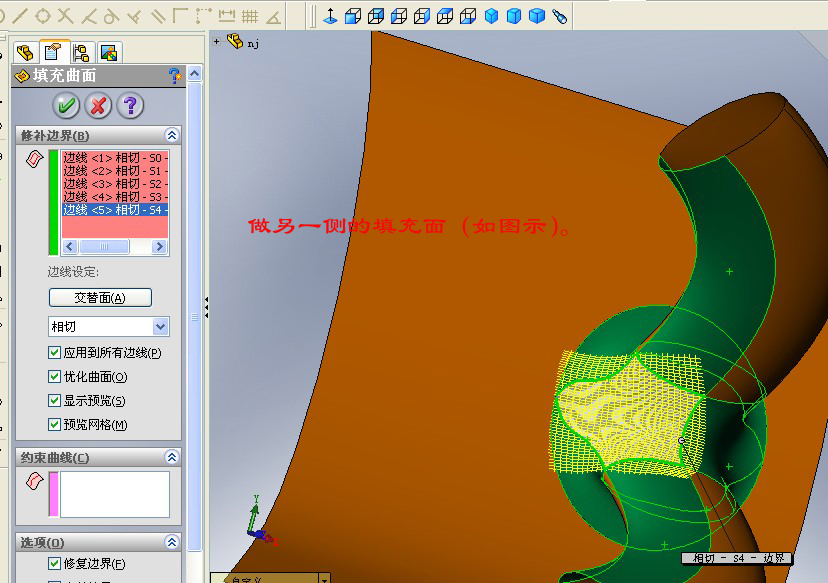Switch to Top view cube icon
This screenshot has height=583, width=828.
[445, 16]
